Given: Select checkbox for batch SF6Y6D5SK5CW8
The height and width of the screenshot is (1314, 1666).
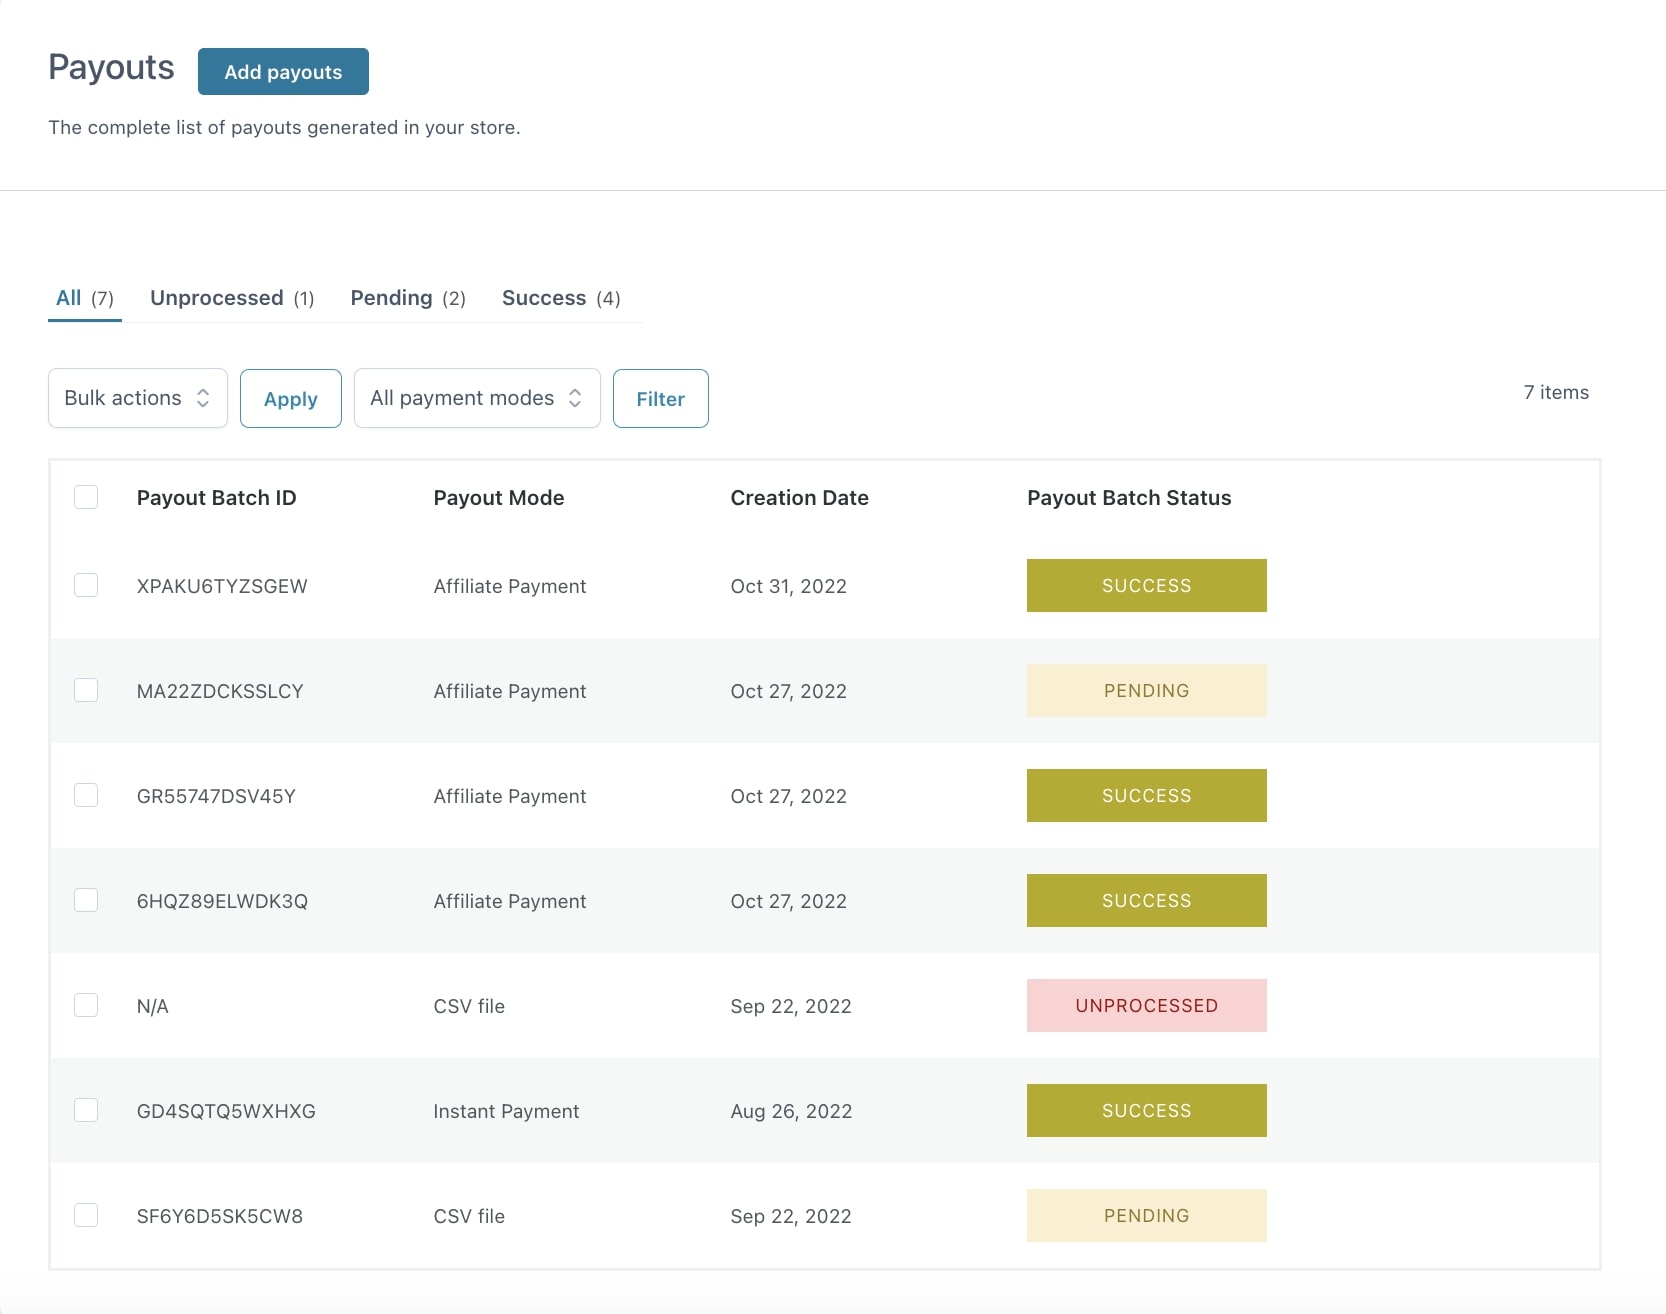Looking at the screenshot, I should click(x=86, y=1215).
